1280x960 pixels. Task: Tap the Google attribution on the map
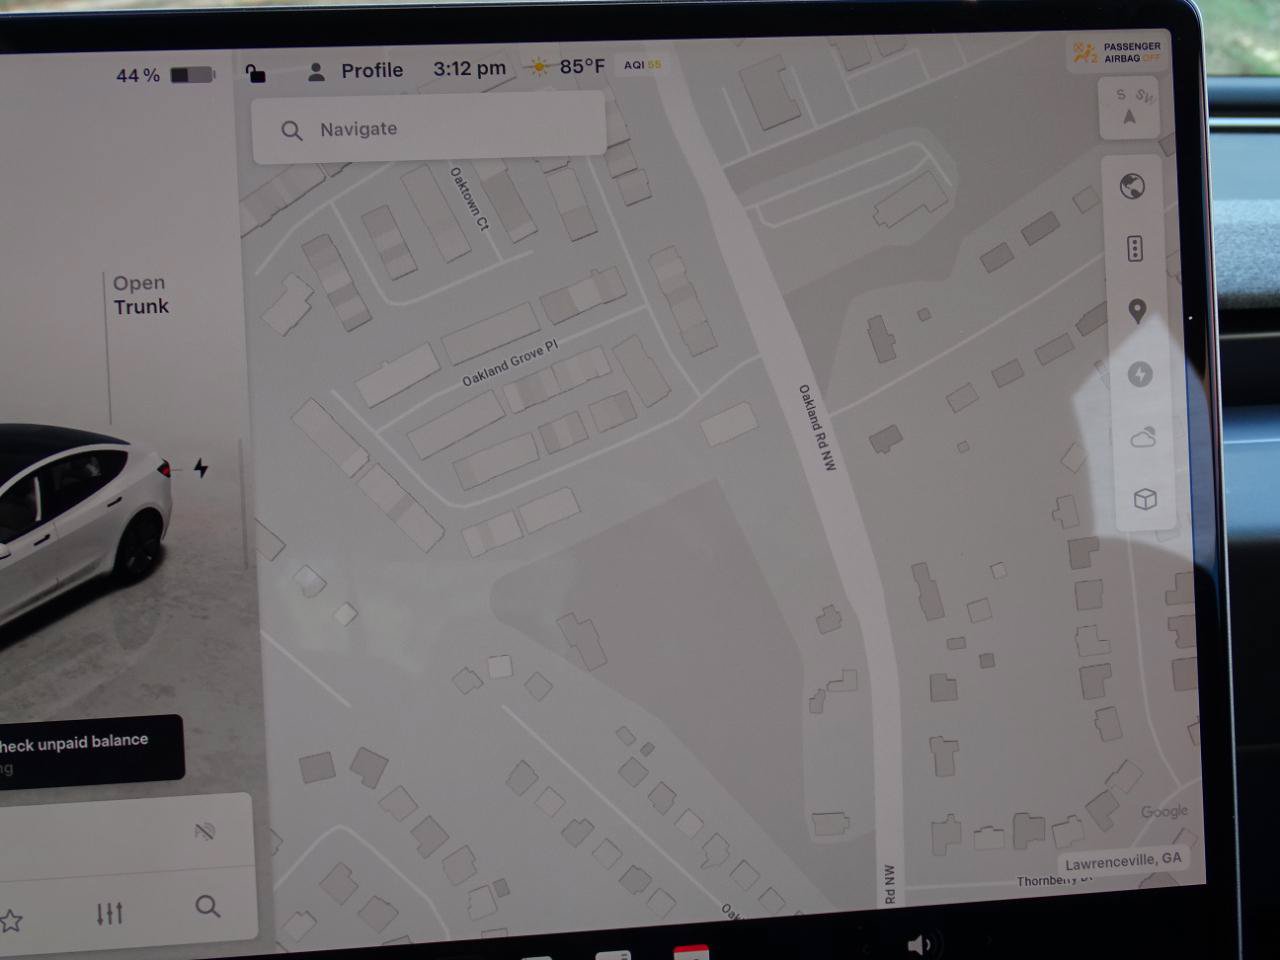[1164, 811]
